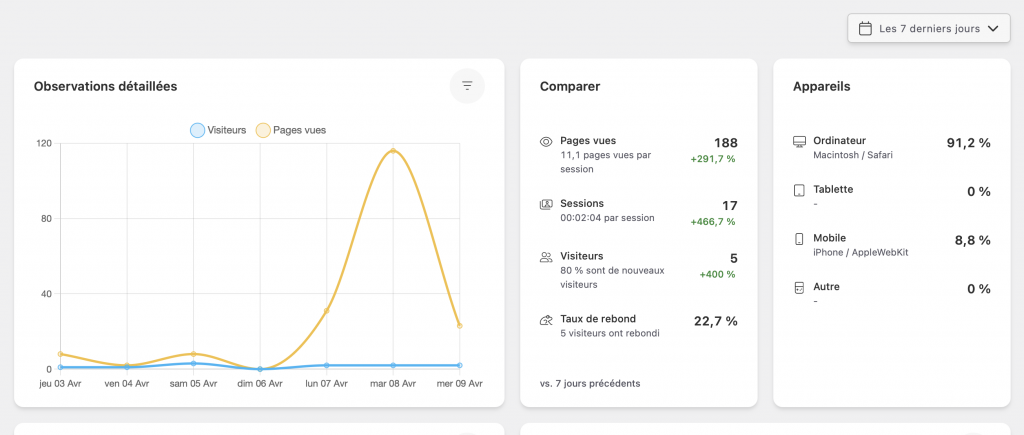The height and width of the screenshot is (435, 1024).
Task: Click the +291,7 % change value
Action: pos(713,159)
